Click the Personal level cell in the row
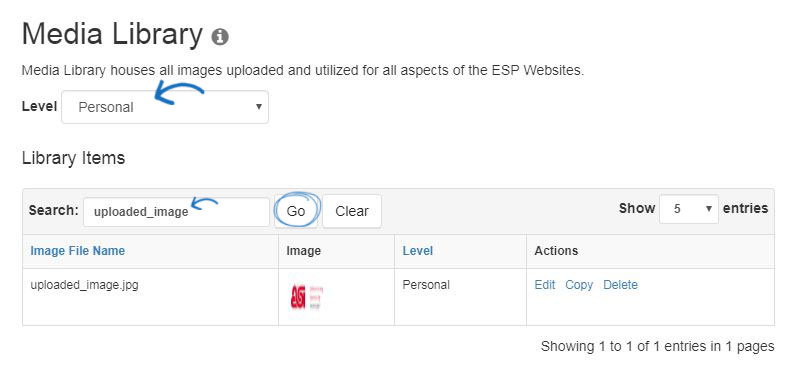Screen dimensions: 788x367 [426, 285]
